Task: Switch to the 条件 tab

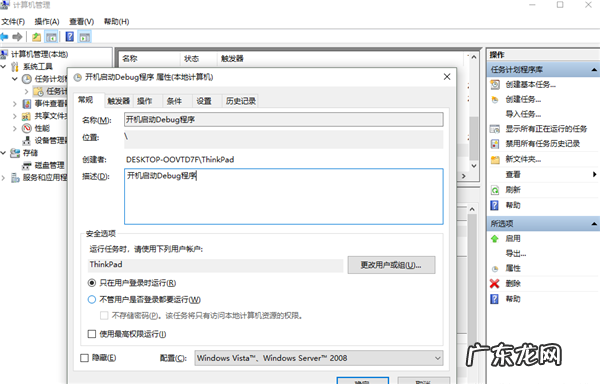Action: pos(174,101)
